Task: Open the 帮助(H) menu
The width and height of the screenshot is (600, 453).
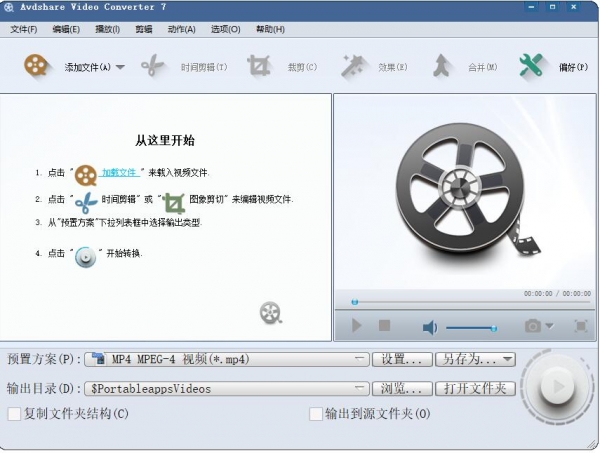Action: click(x=271, y=29)
